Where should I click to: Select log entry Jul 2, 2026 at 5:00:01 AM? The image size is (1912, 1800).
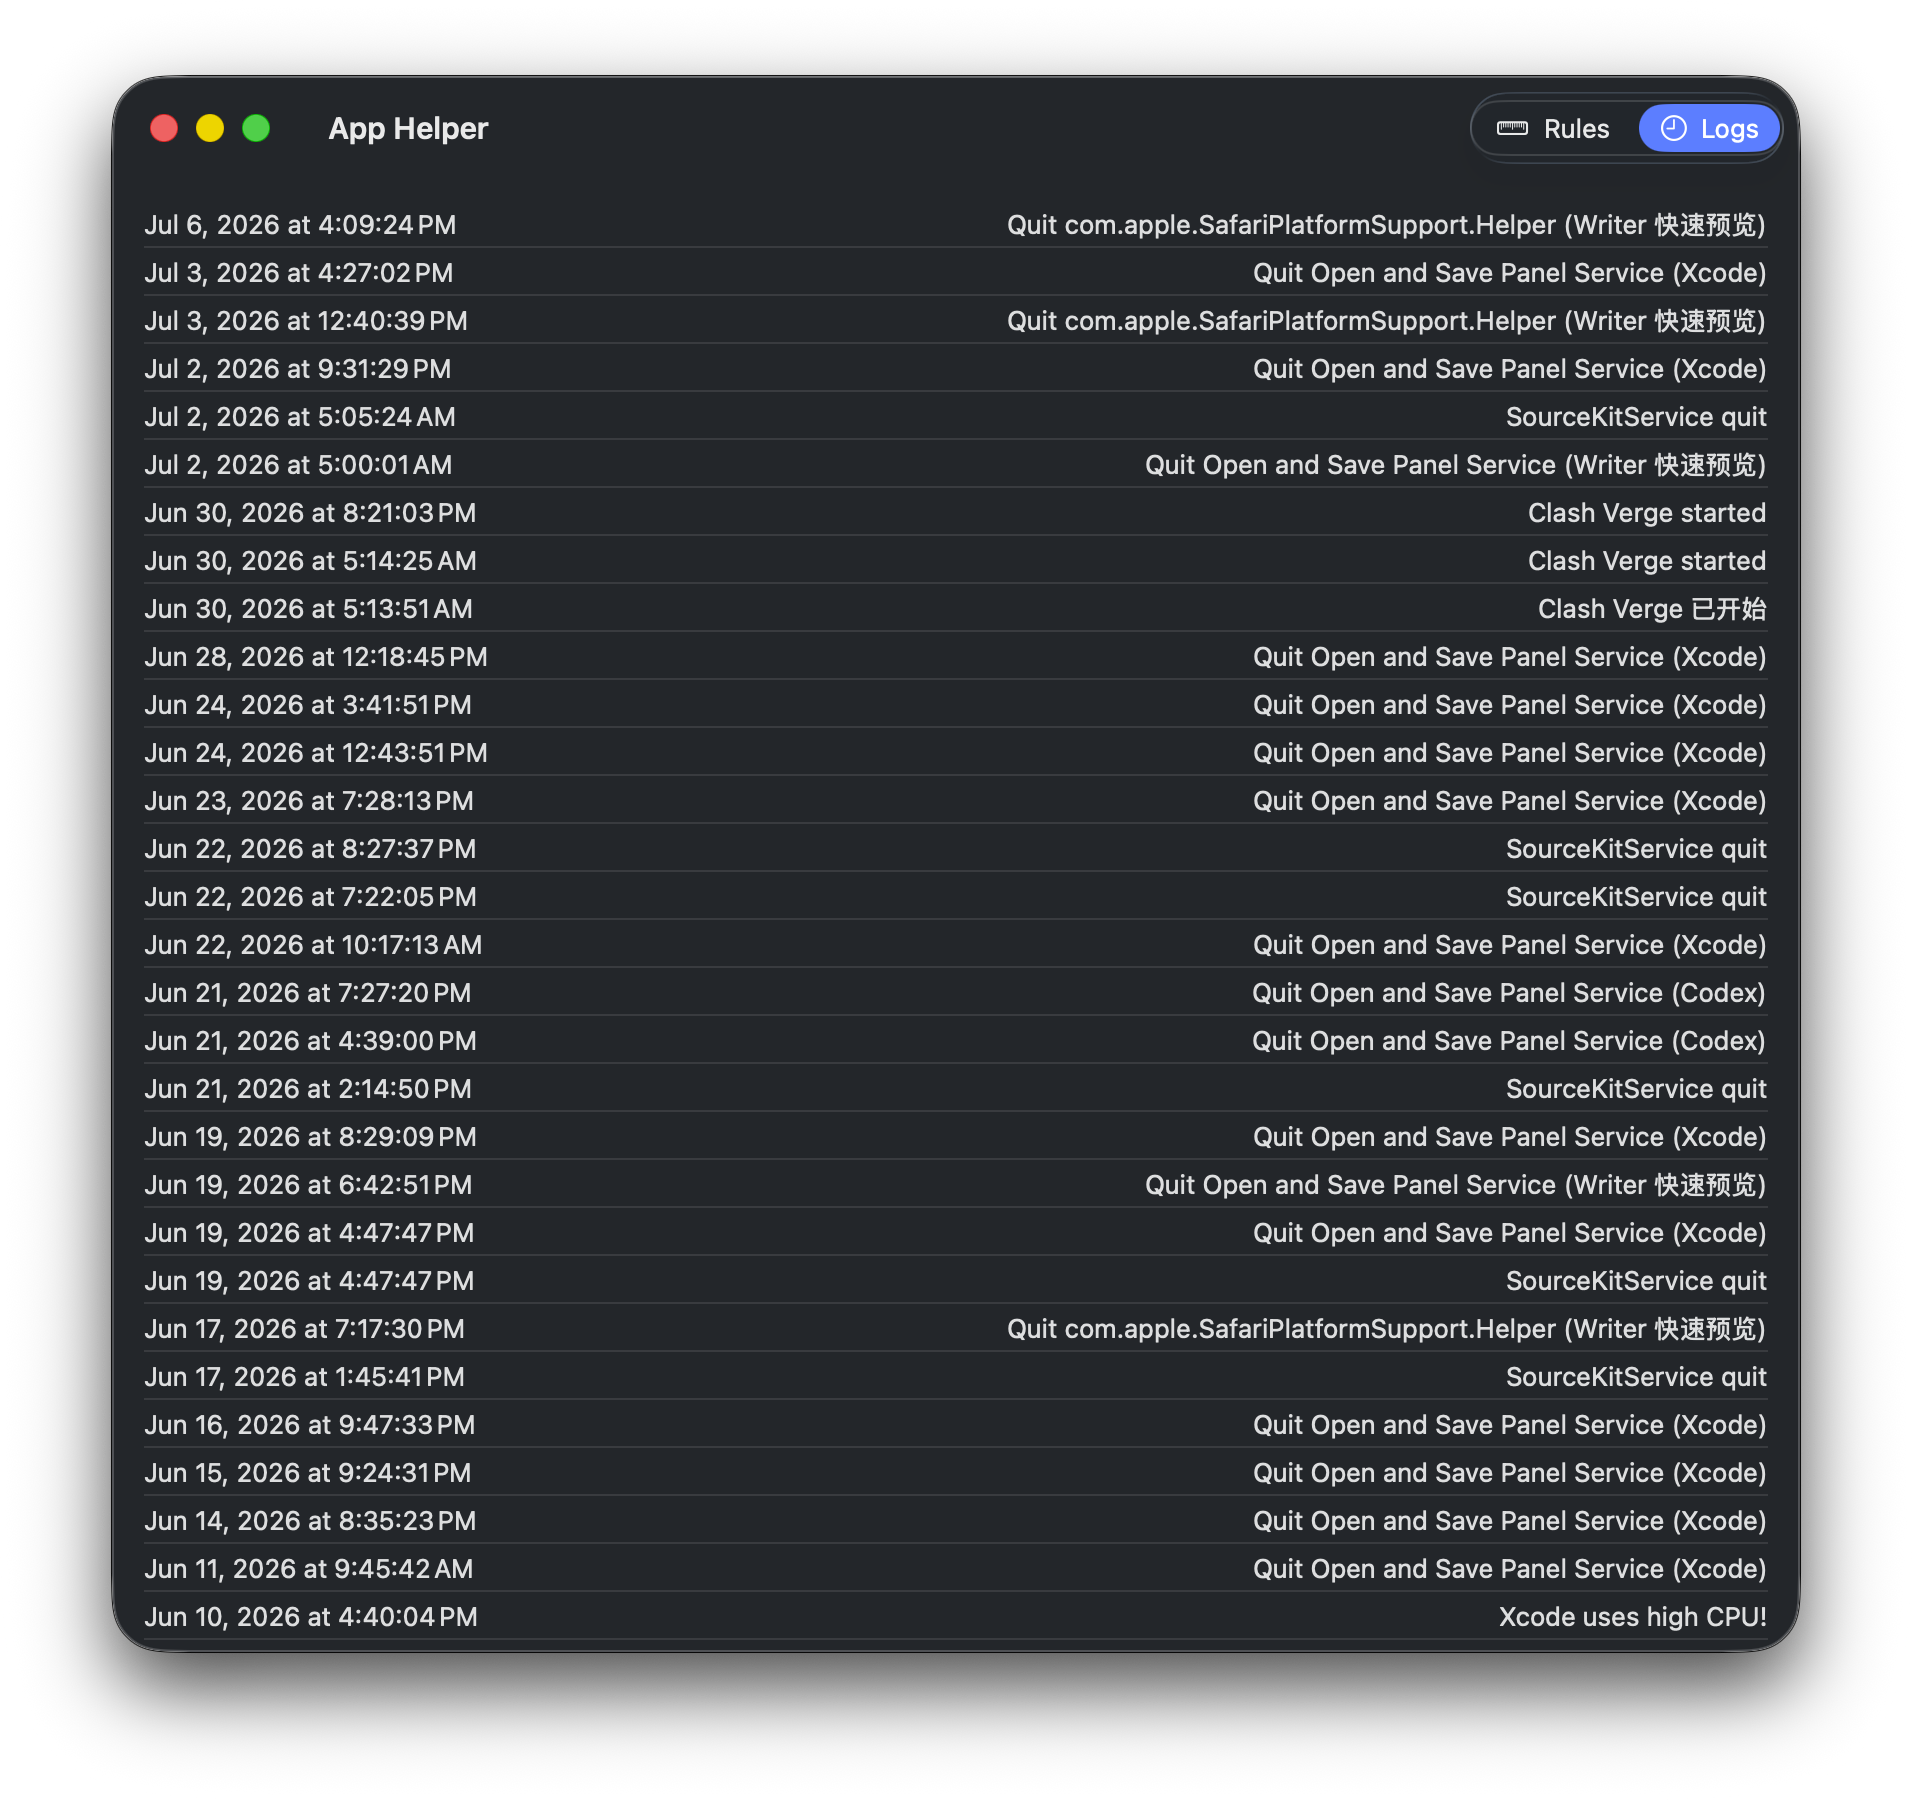tap(955, 465)
